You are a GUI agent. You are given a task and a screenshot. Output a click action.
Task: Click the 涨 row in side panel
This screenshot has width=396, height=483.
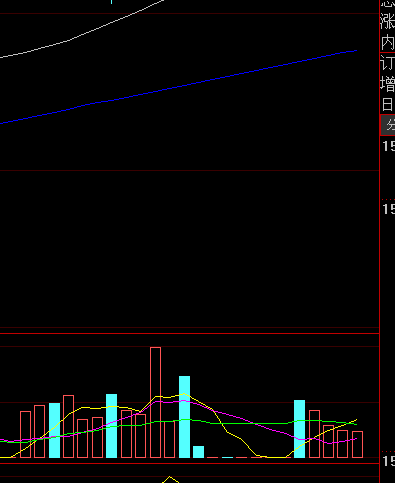pyautogui.click(x=388, y=21)
